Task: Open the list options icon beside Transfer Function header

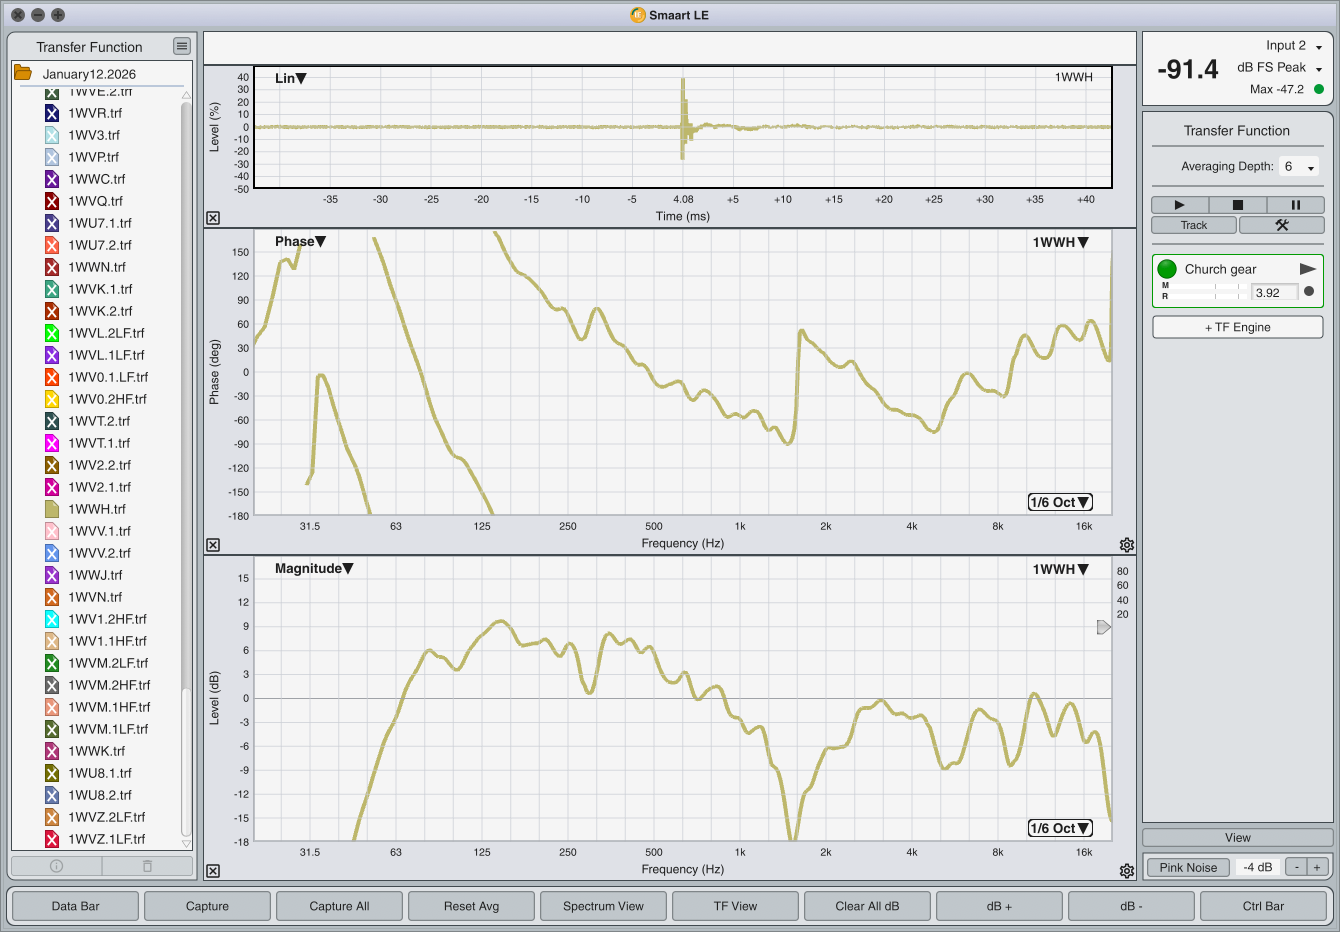Action: coord(181,46)
